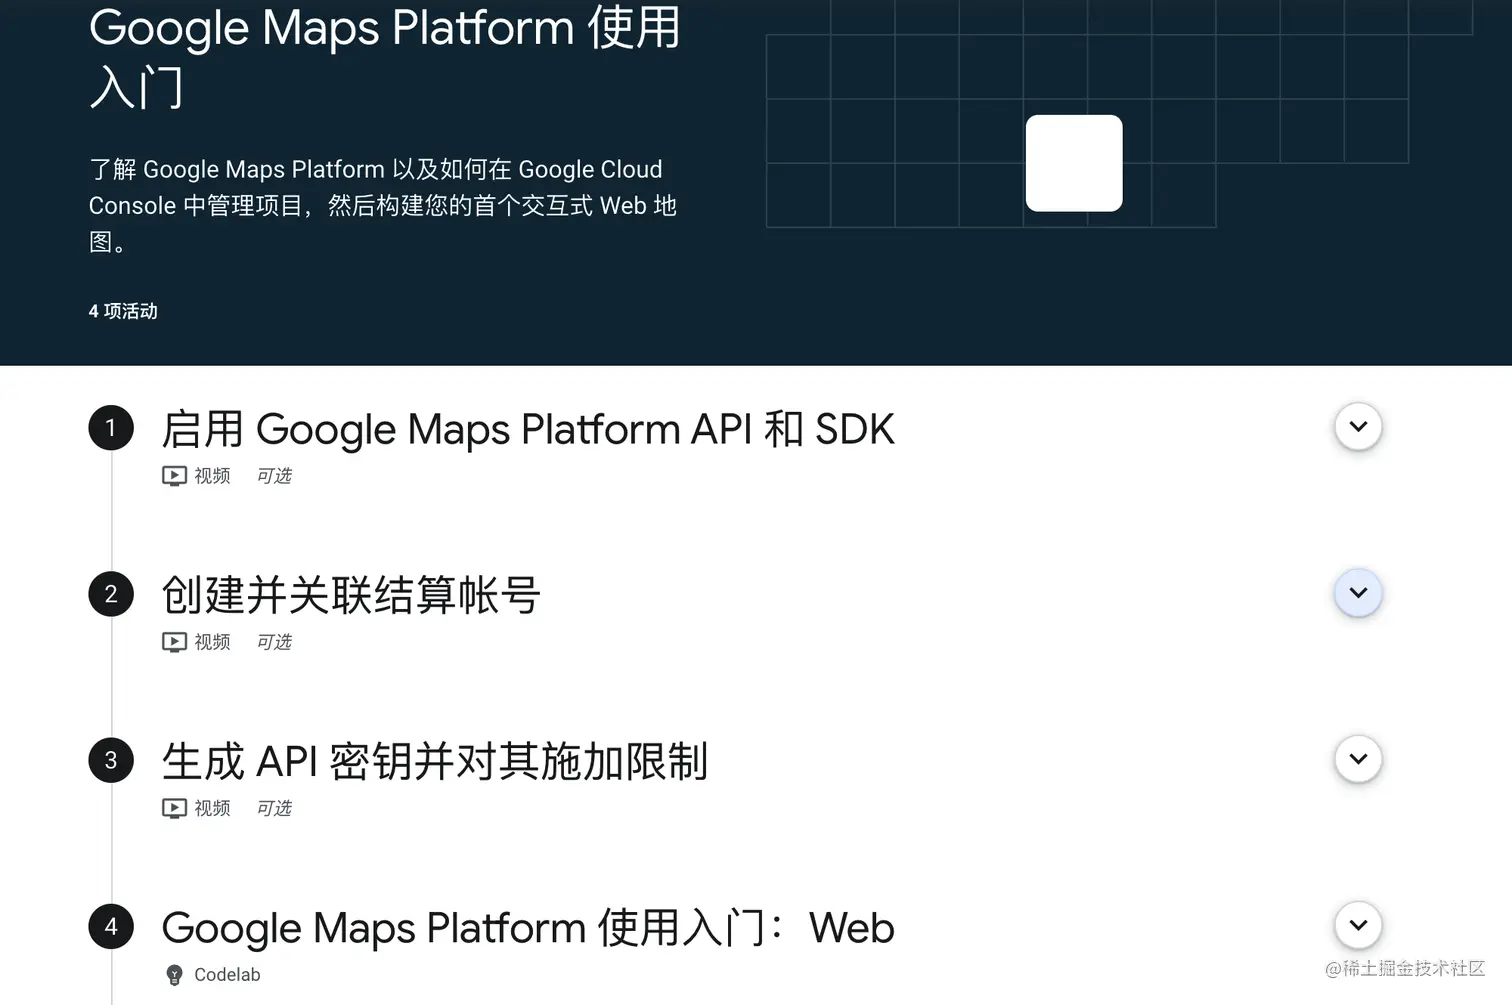Click the step number 4 circle

[111, 926]
